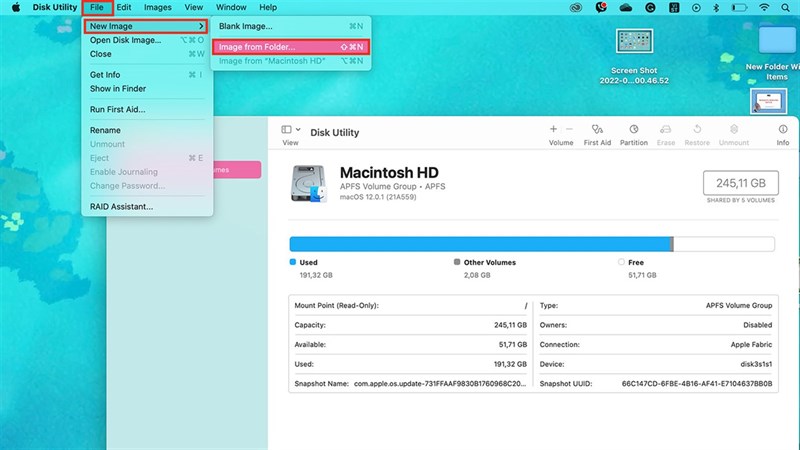Image resolution: width=800 pixels, height=450 pixels.
Task: Click the Info toolbar icon
Action: point(783,129)
